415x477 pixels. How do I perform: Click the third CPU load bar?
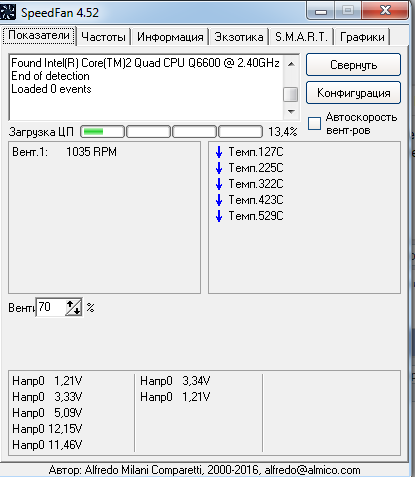pos(194,132)
